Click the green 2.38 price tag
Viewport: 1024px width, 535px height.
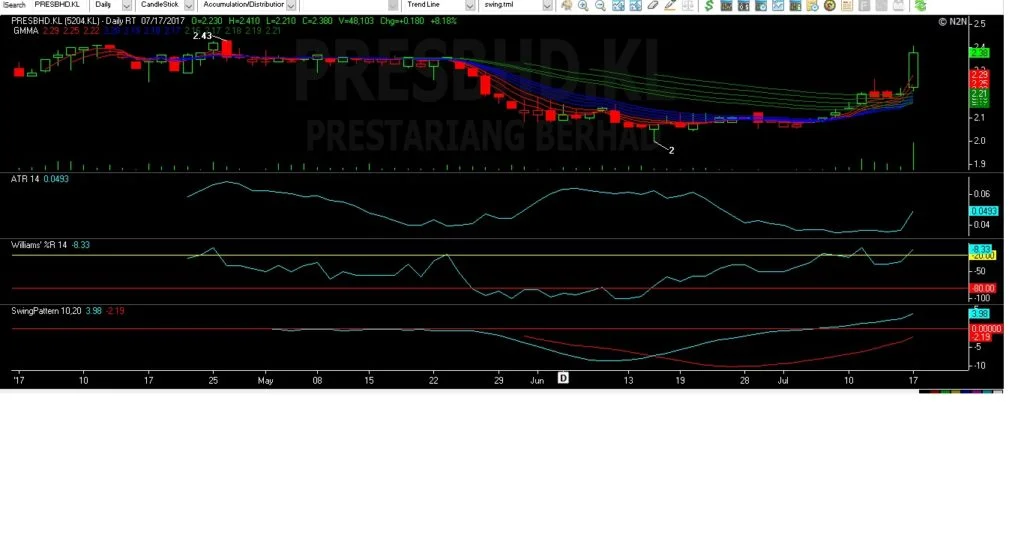click(x=980, y=53)
